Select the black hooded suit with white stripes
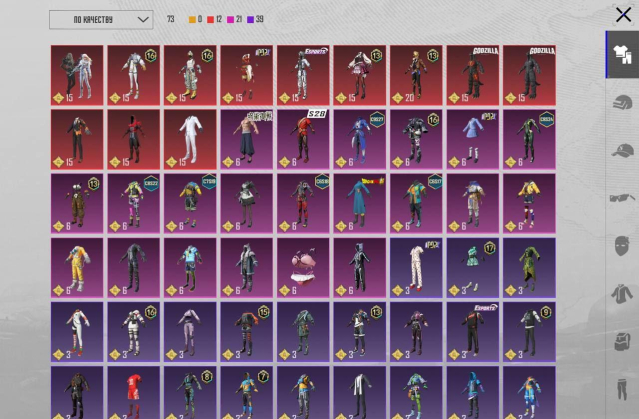This screenshot has height=419, width=639. tap(360, 268)
